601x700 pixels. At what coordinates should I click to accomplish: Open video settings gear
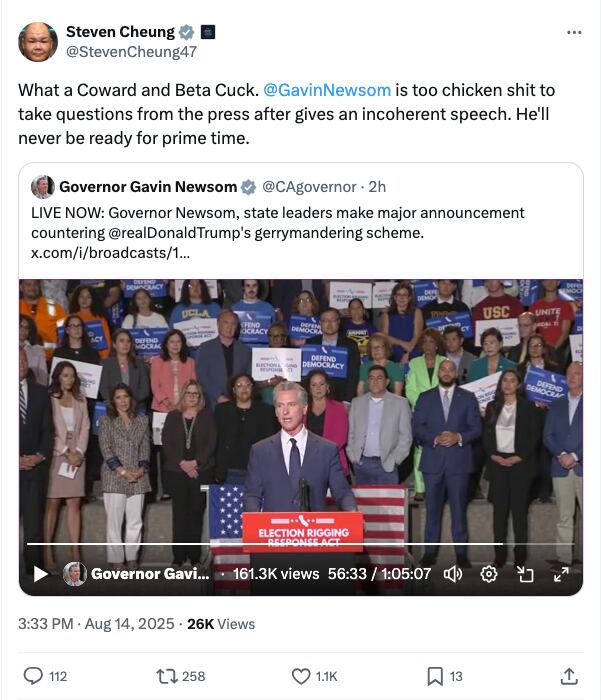pos(489,574)
